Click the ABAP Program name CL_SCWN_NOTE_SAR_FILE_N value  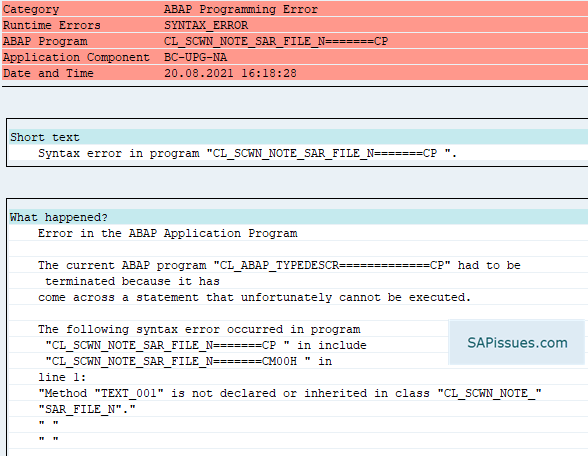276,41
